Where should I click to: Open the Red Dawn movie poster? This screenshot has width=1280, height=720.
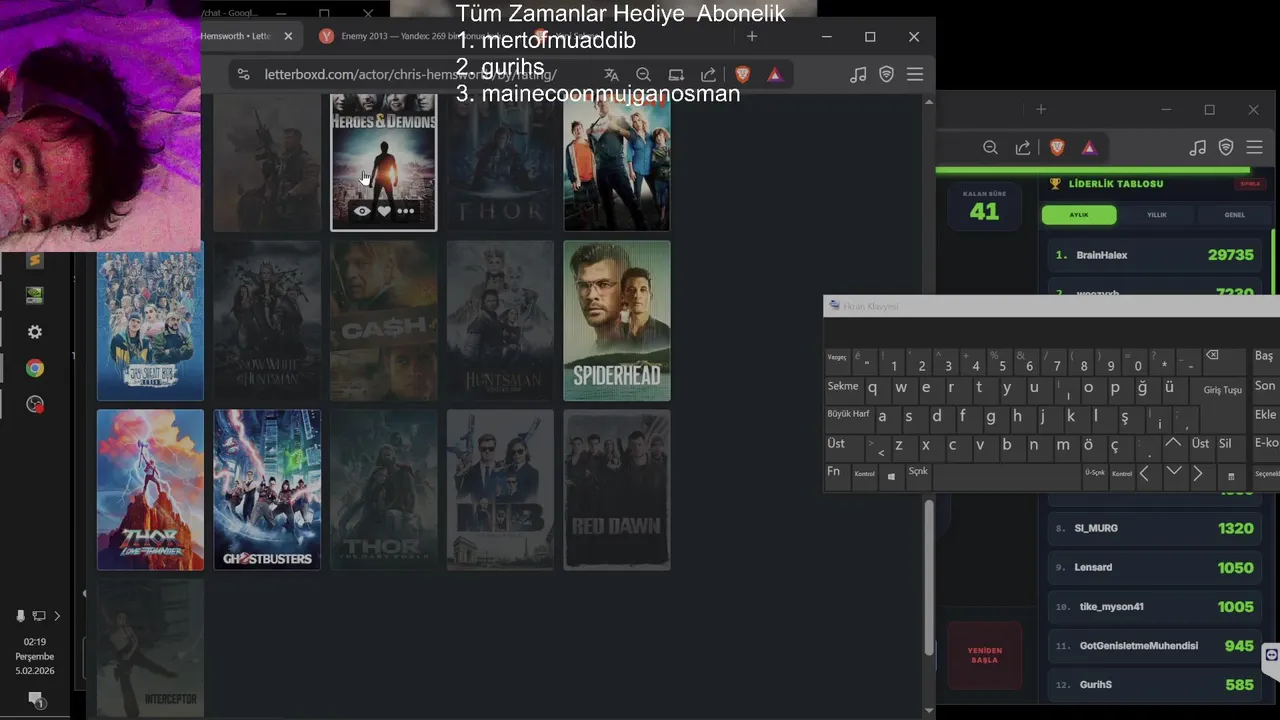click(x=617, y=490)
